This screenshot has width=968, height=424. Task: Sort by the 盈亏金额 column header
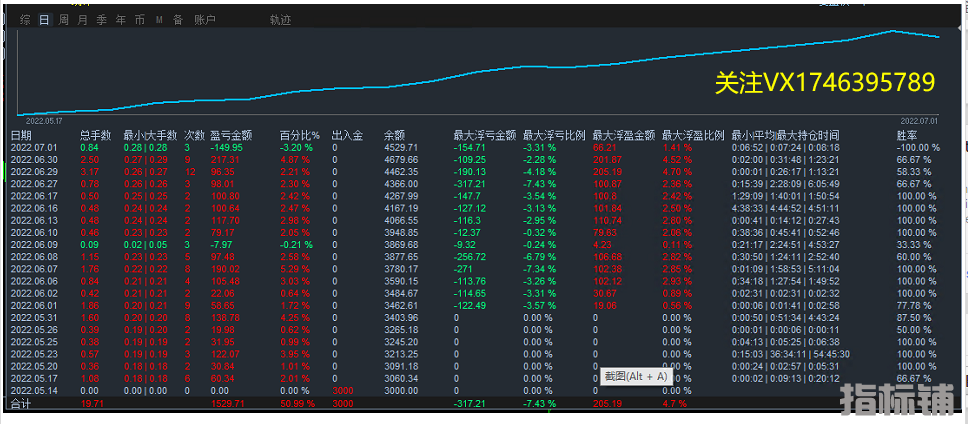coord(231,134)
